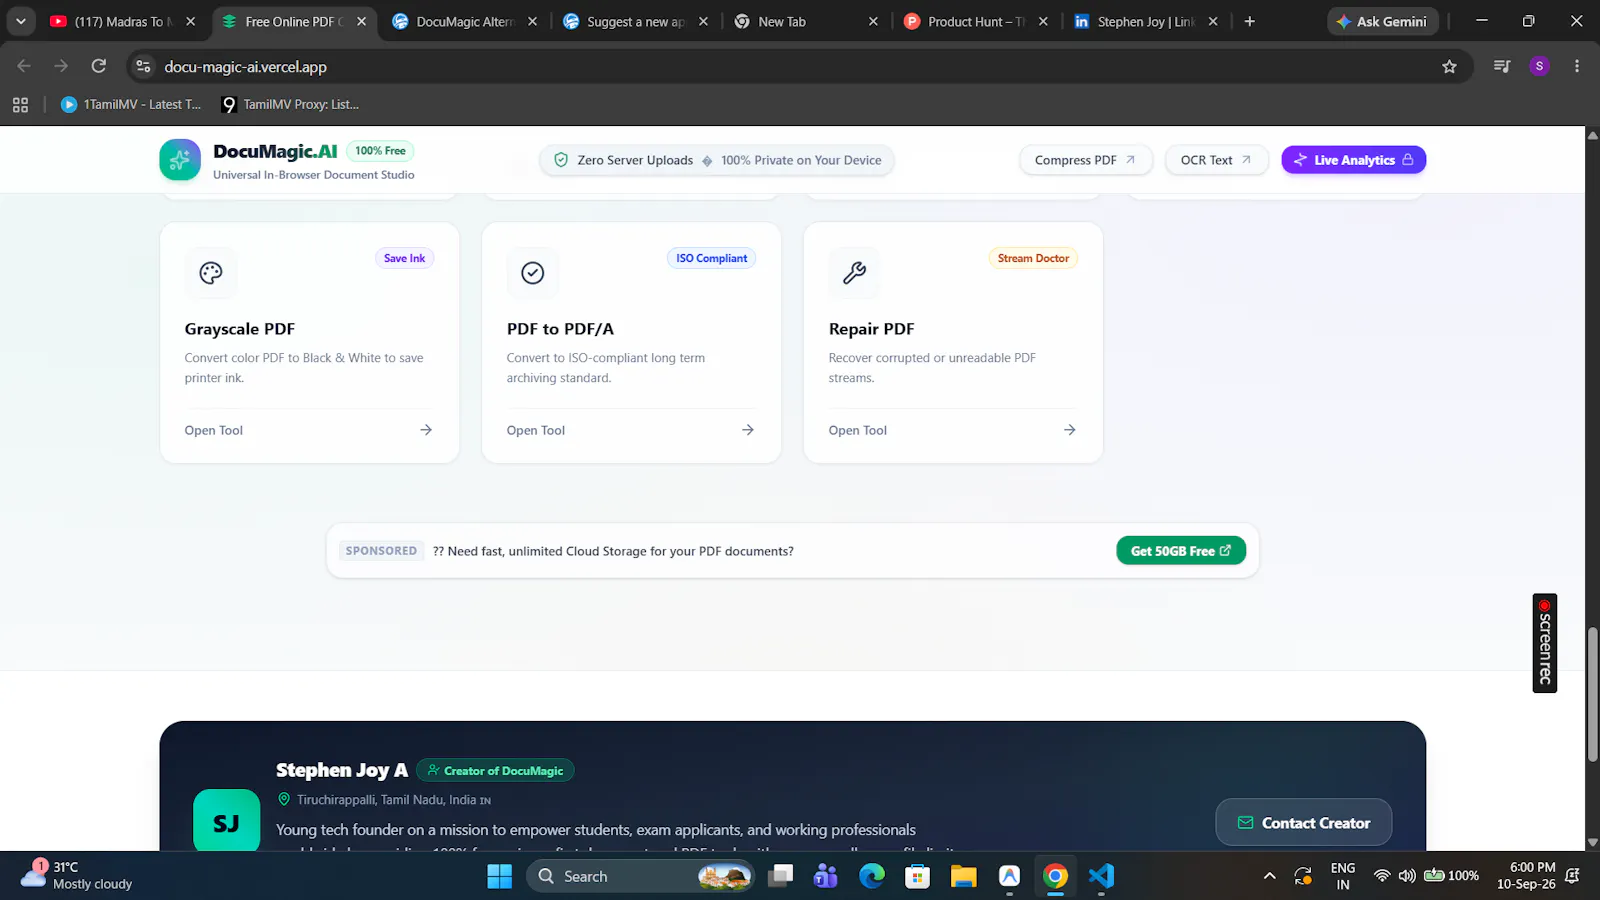Click the page vertical scrollbar thumb
This screenshot has width=1600, height=900.
pos(1592,695)
